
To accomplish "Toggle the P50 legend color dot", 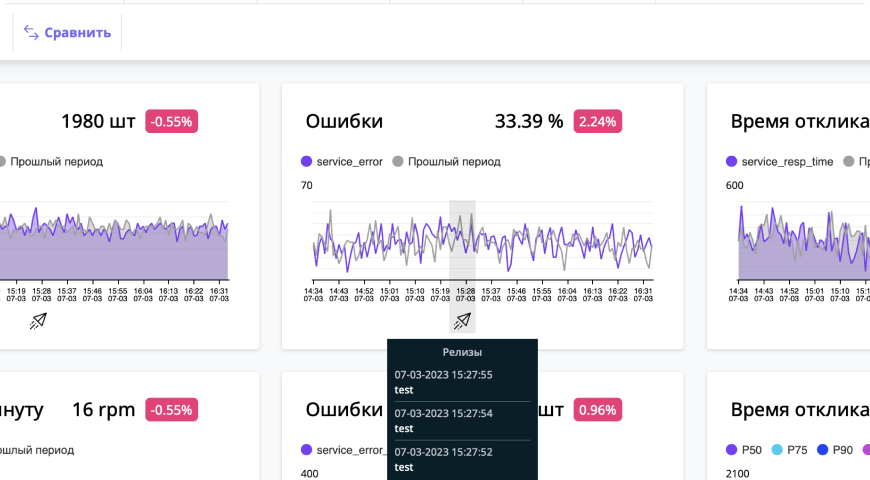I will (731, 450).
